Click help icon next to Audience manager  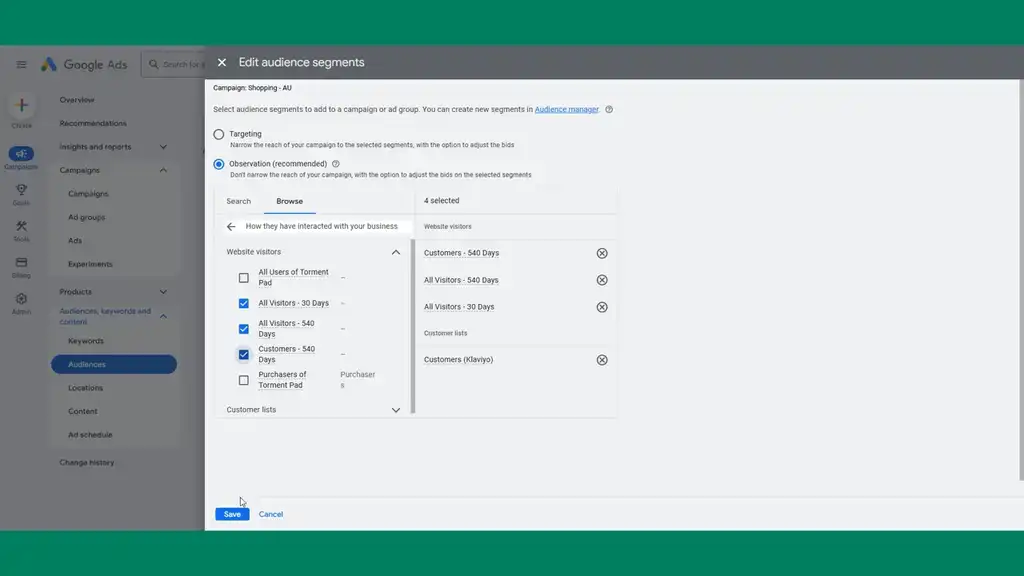tap(609, 110)
